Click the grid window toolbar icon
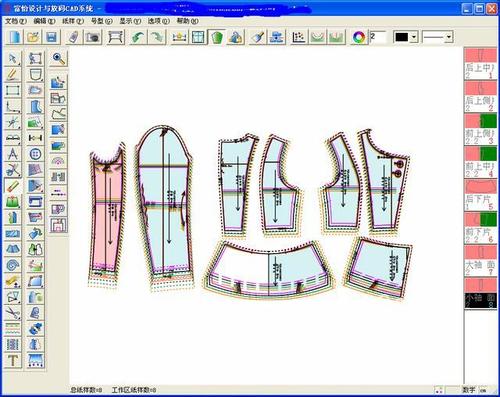 click(x=198, y=37)
